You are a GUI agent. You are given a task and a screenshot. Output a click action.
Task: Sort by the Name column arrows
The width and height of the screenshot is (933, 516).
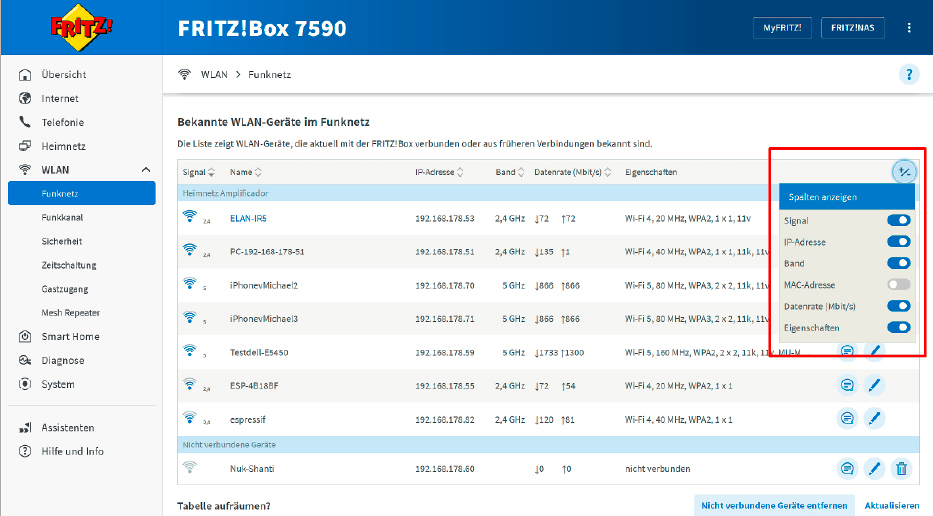(258, 172)
